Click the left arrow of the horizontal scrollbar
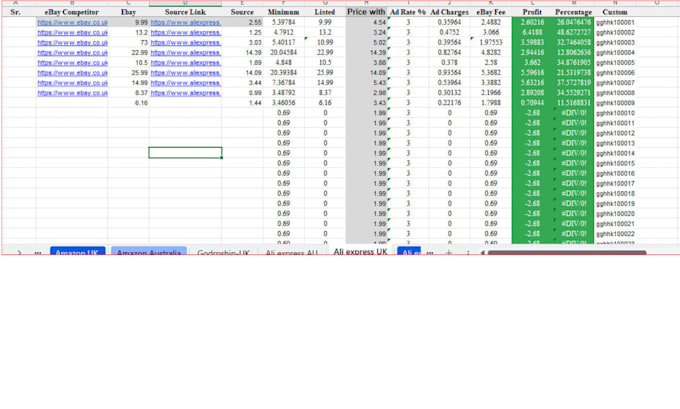Viewport: 680px width, 409px height. [x=482, y=252]
